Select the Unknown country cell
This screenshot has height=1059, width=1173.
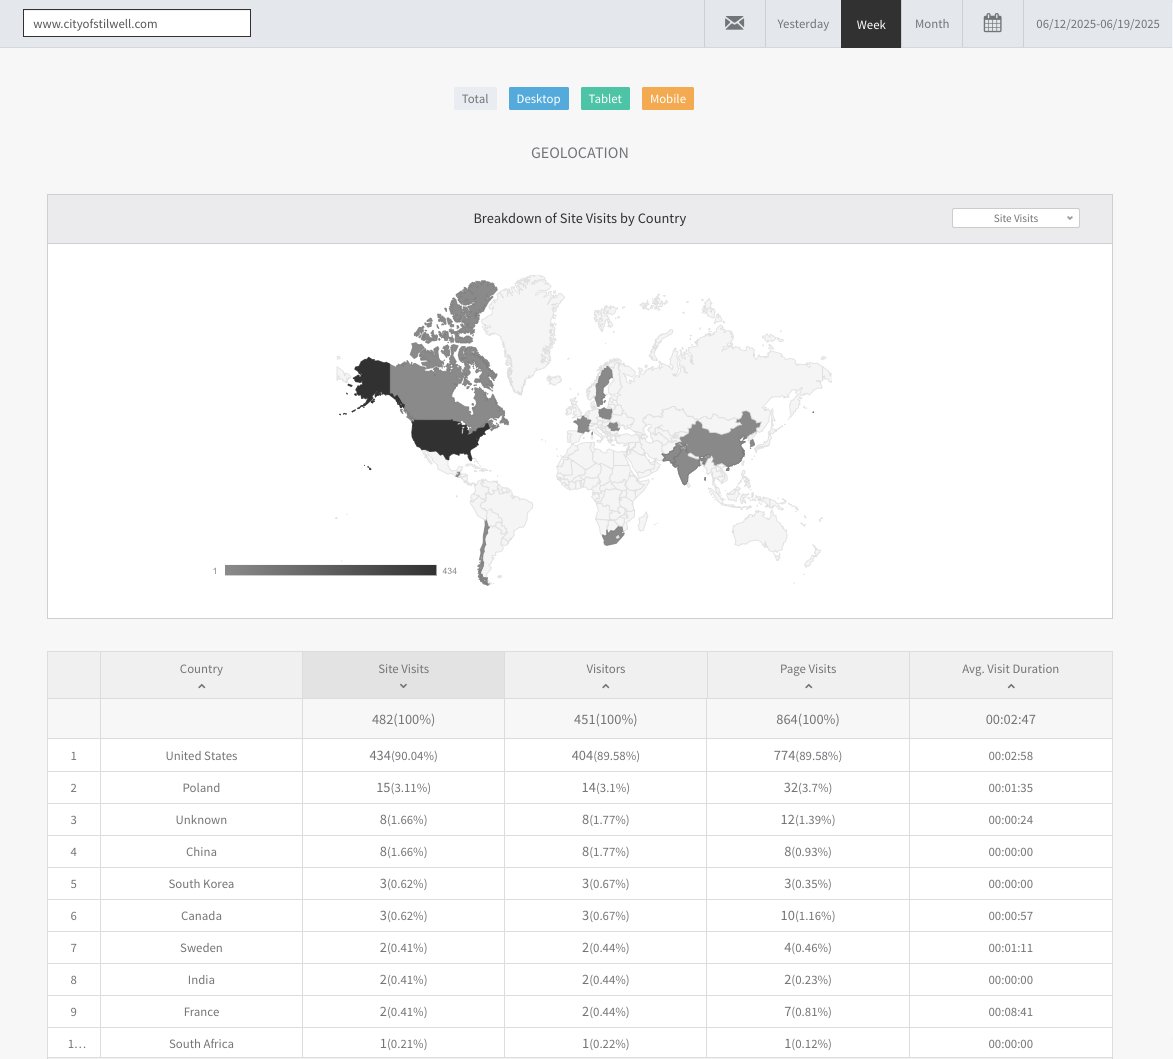click(x=201, y=820)
